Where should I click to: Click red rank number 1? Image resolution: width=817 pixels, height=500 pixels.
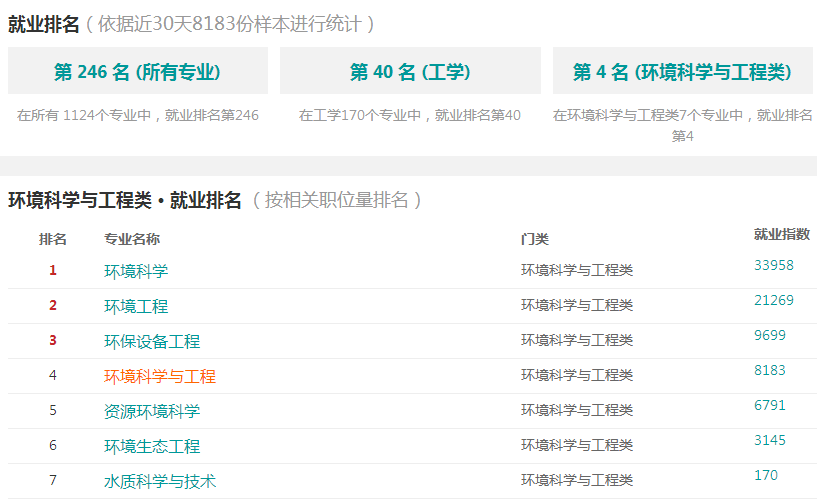[x=53, y=270]
